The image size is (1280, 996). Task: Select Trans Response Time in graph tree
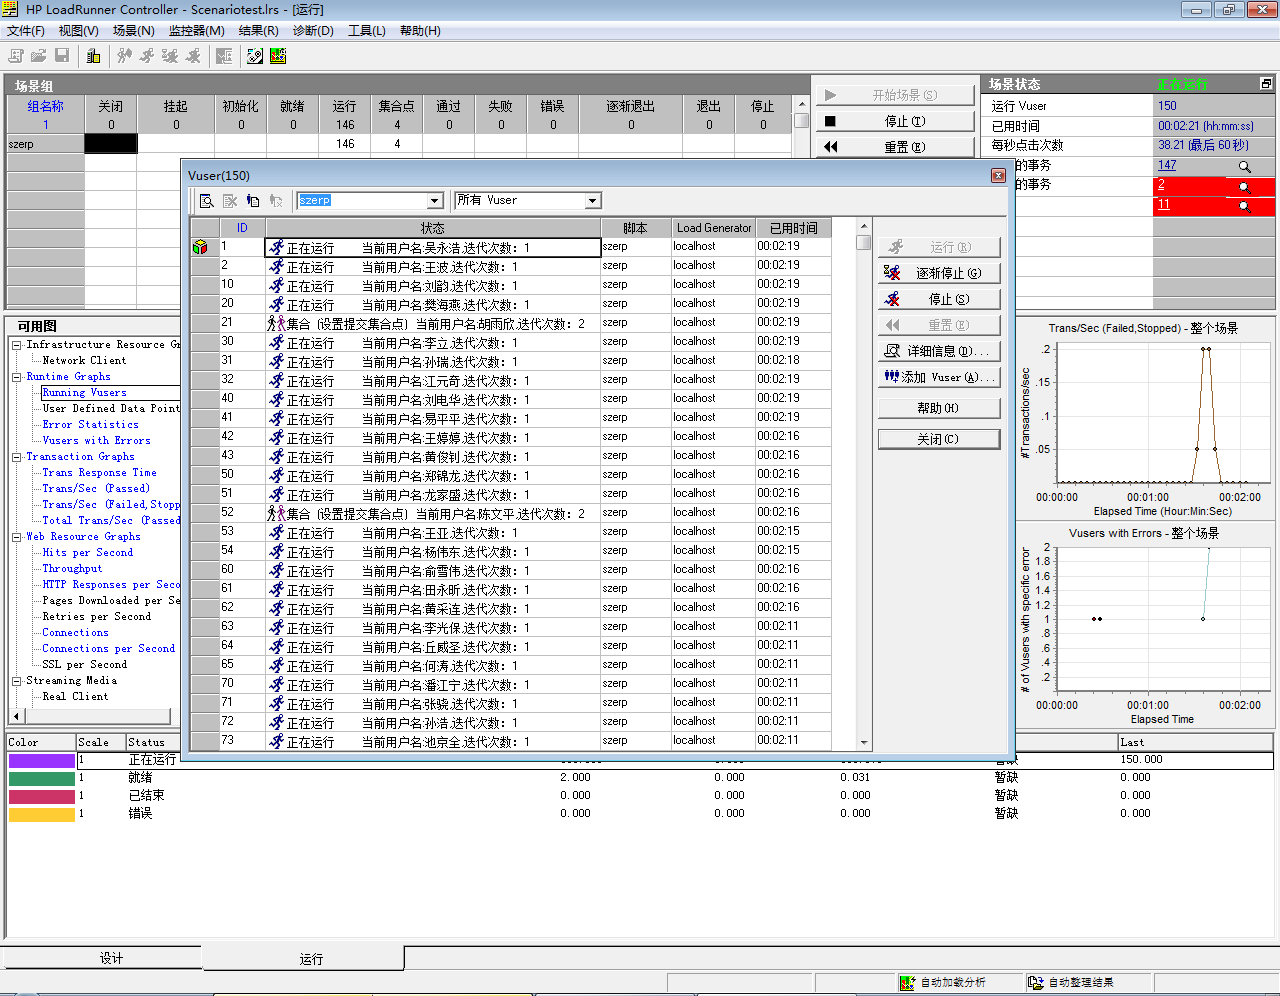pos(99,473)
